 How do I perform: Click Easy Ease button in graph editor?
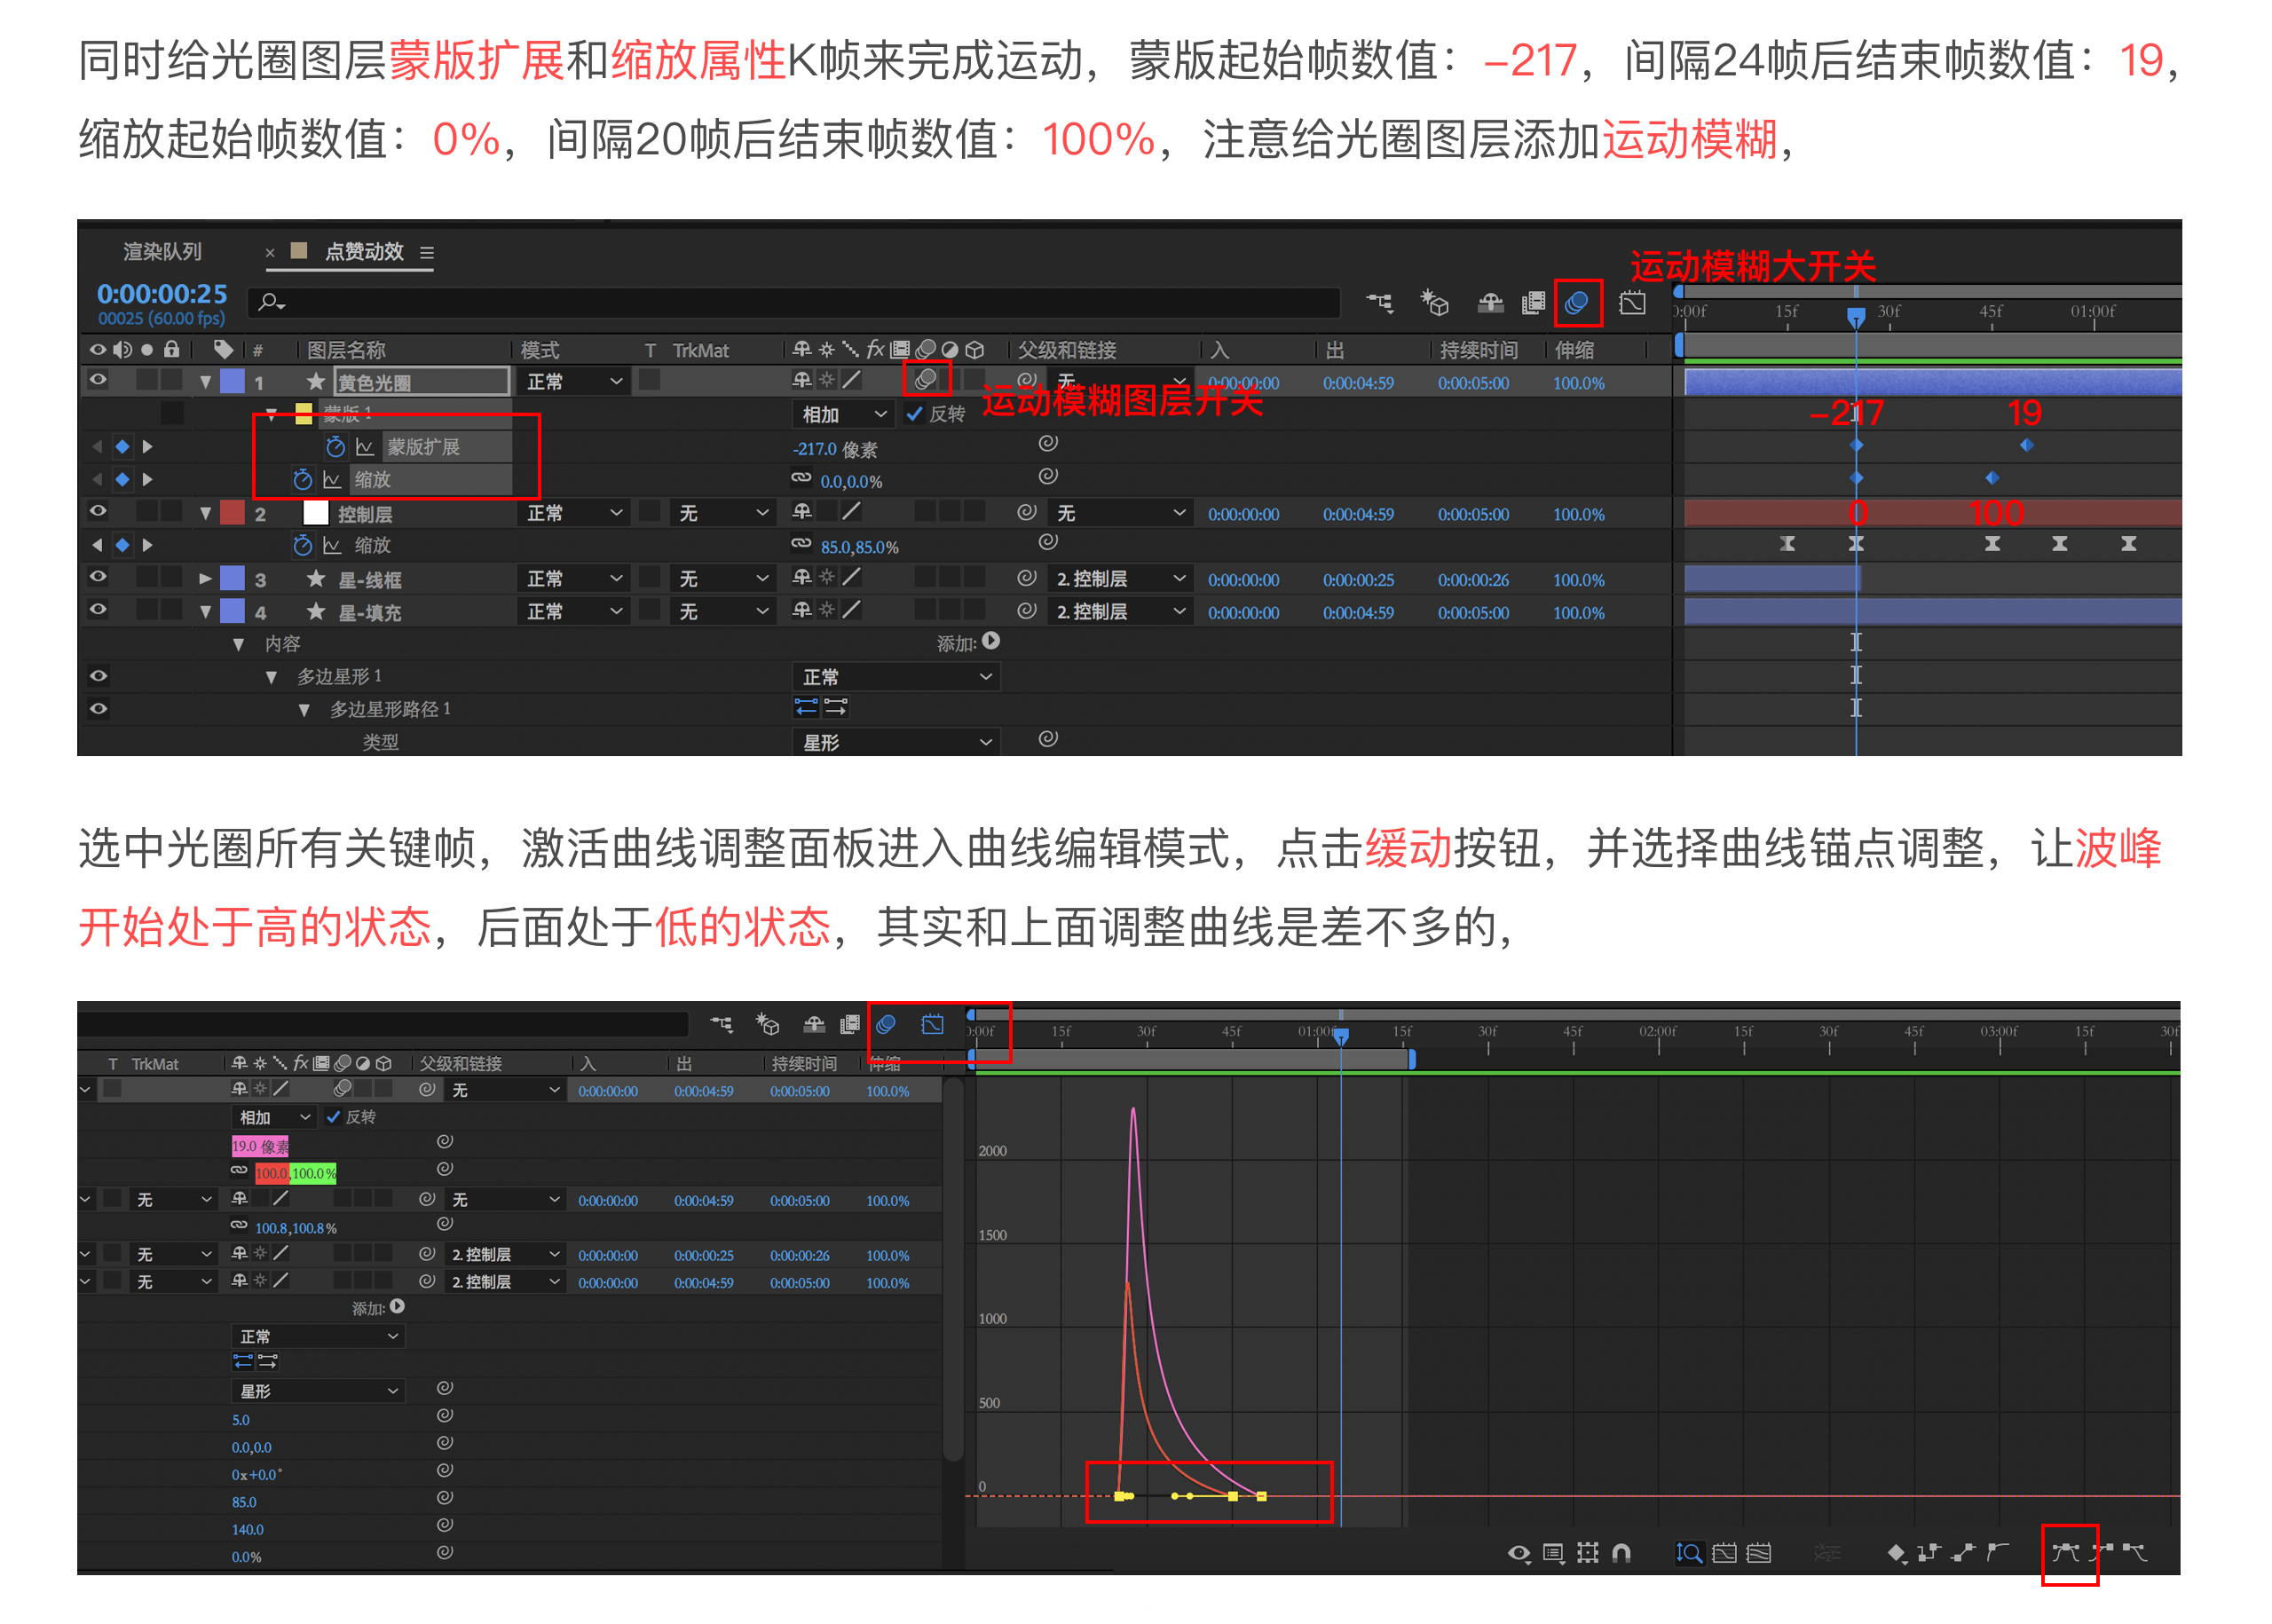(2064, 1553)
